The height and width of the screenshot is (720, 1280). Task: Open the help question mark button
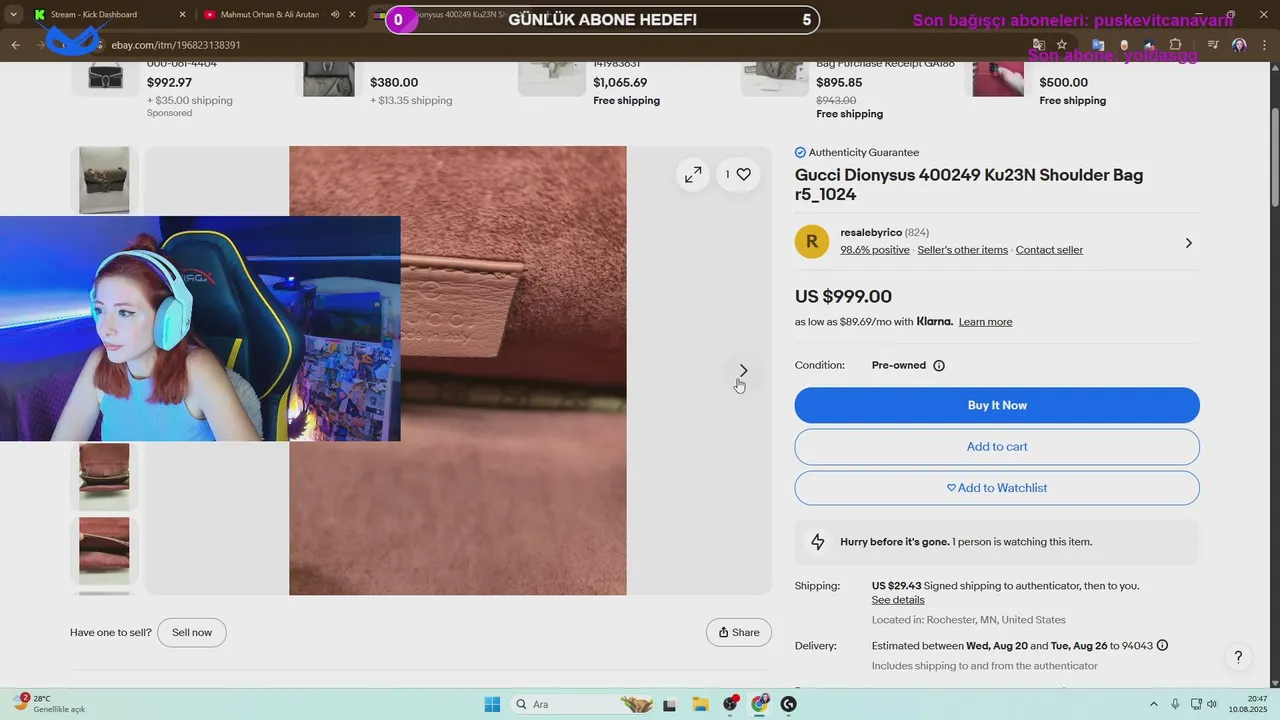1238,657
